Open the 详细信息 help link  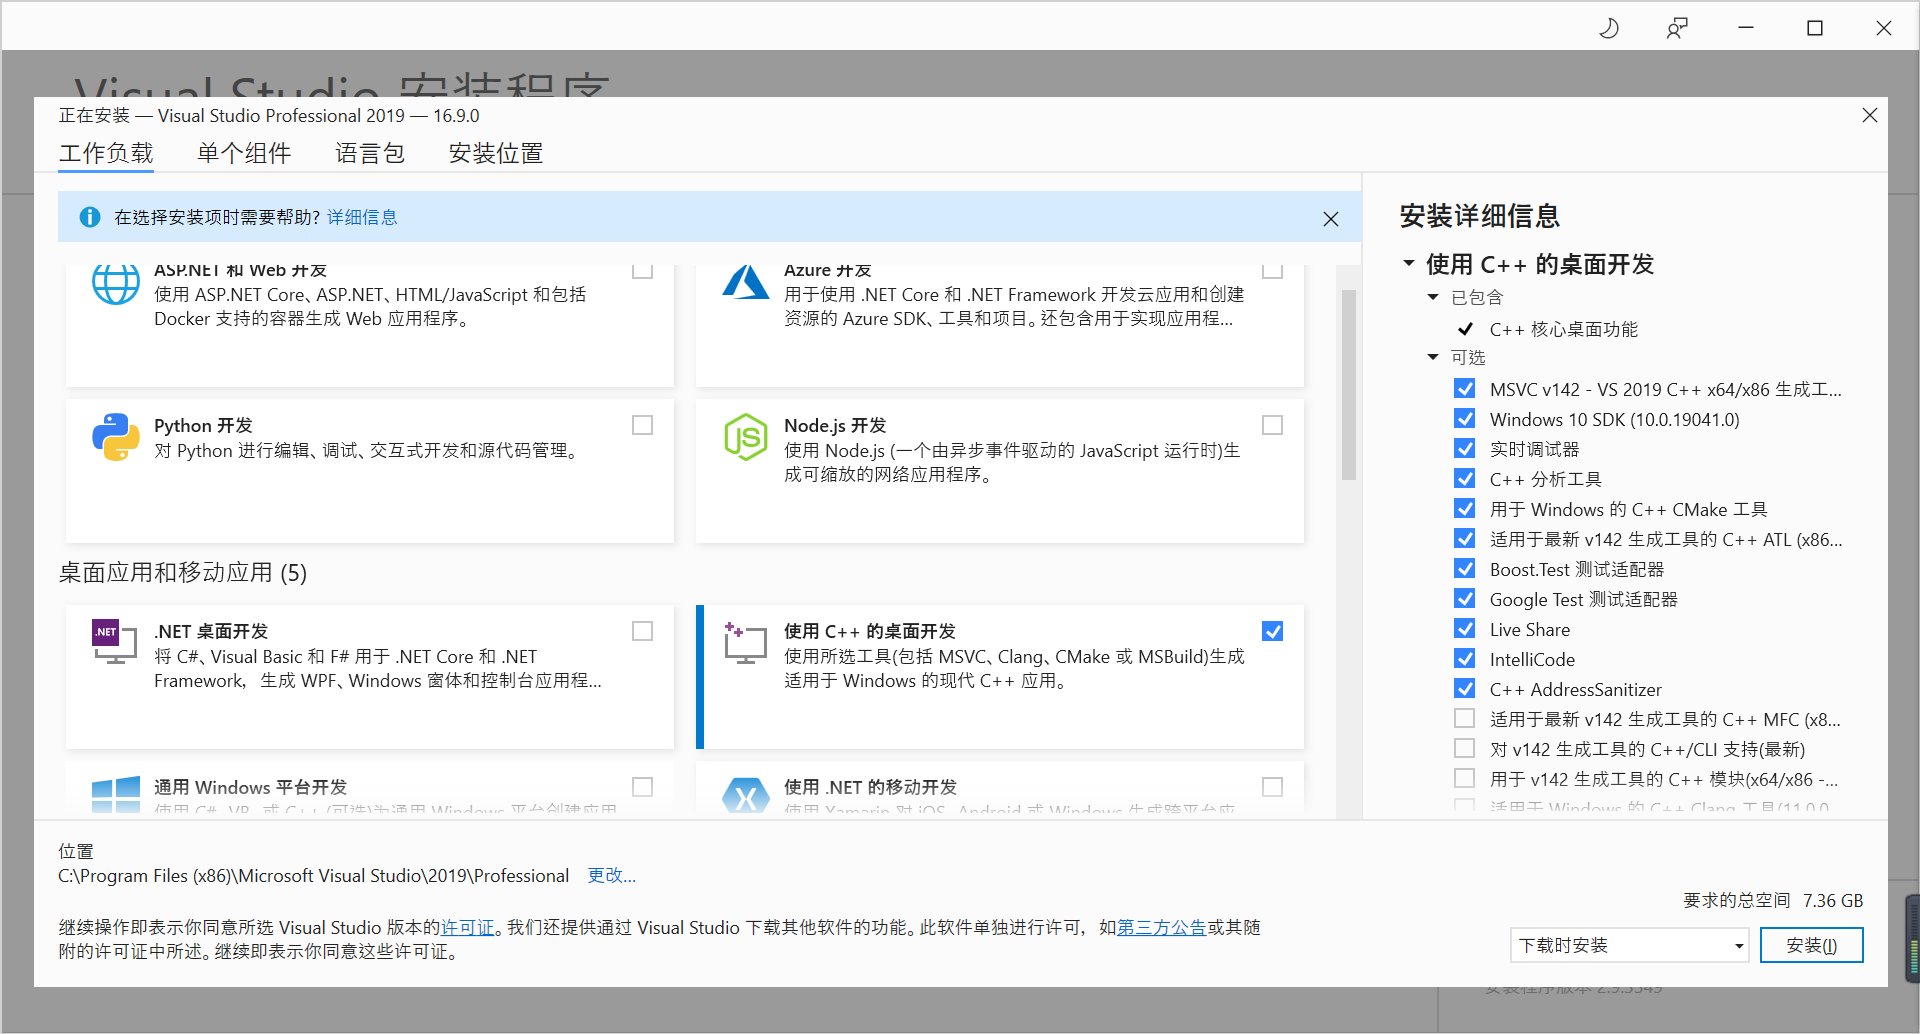point(362,217)
